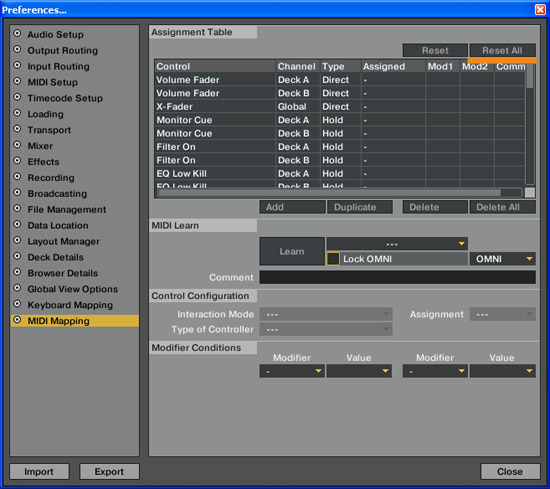
Task: Activate the MIDI Learn button
Action: coord(292,251)
